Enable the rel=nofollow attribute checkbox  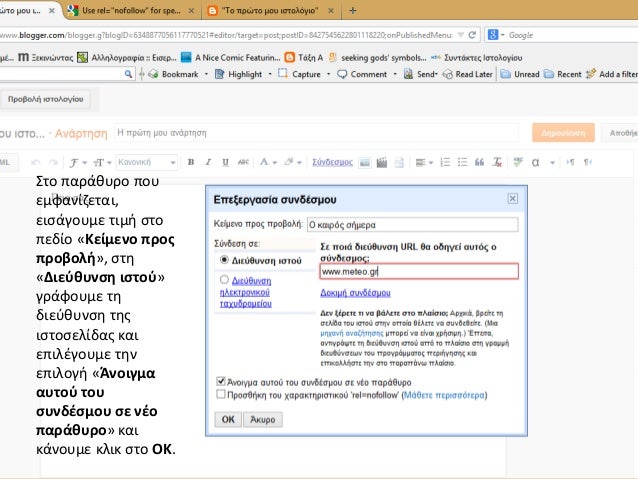tap(221, 395)
